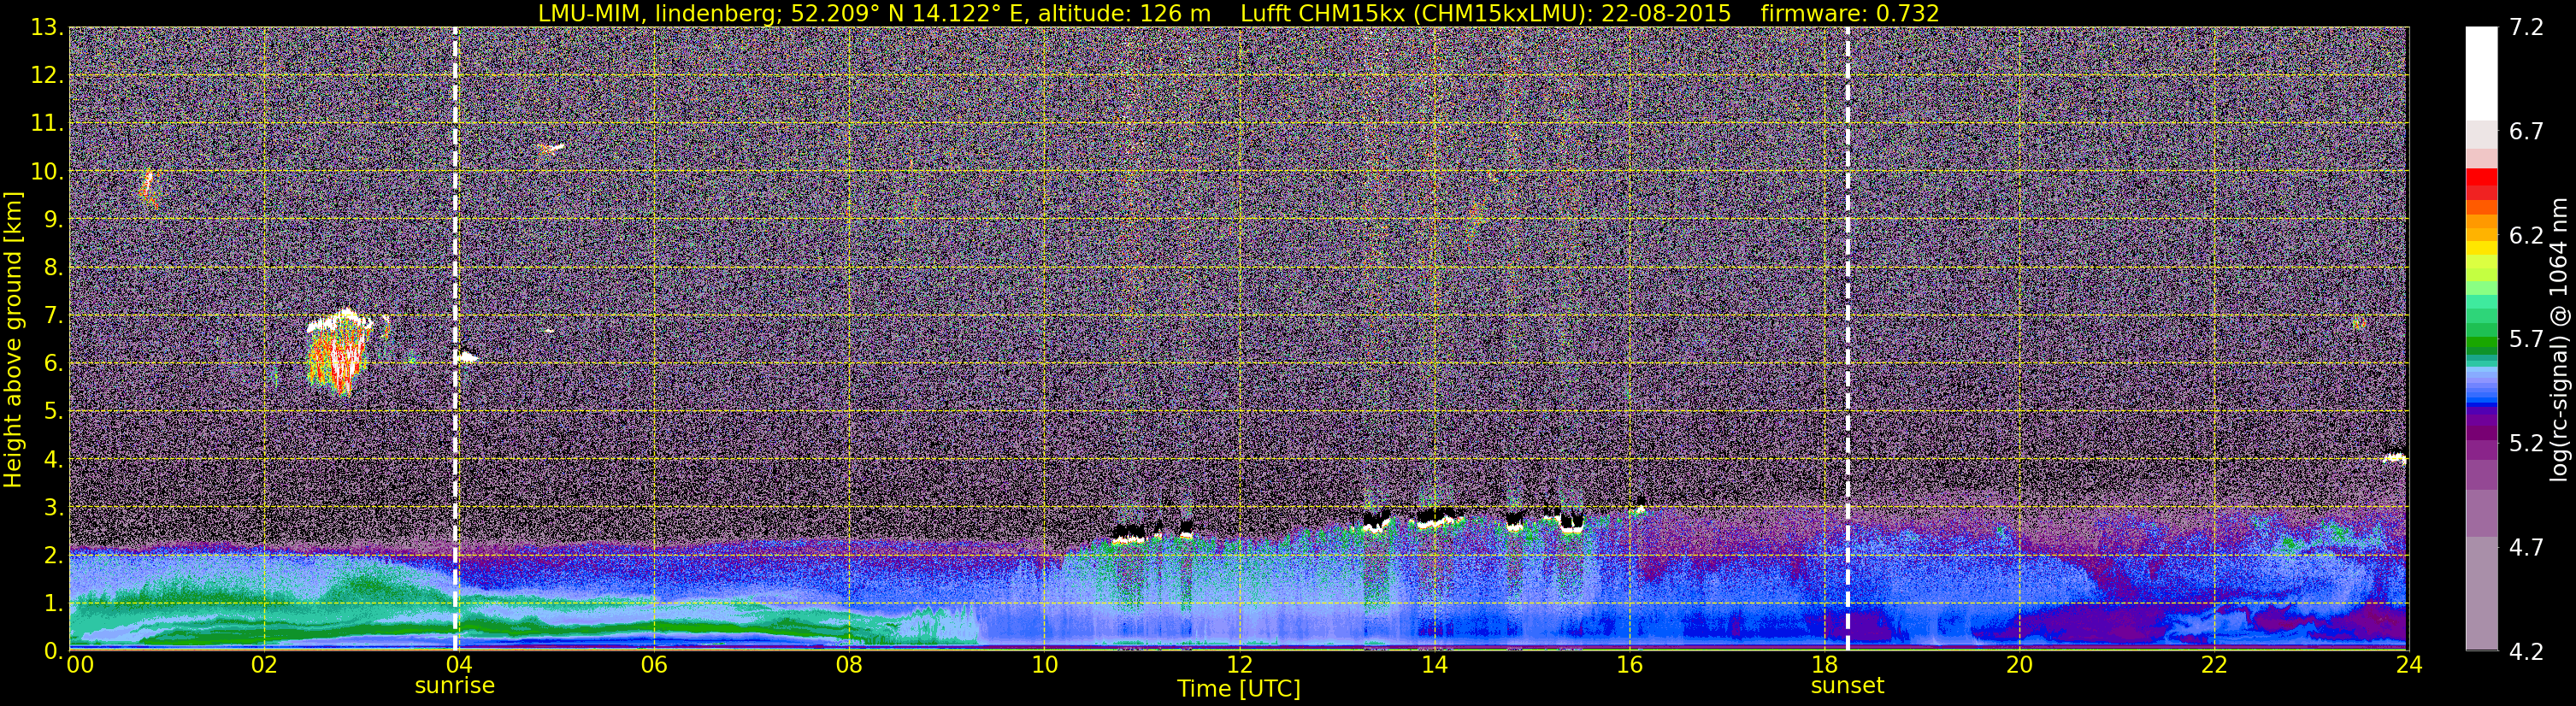Click the colorbar tick value '7.2'
The height and width of the screenshot is (706, 2576).
(2526, 27)
